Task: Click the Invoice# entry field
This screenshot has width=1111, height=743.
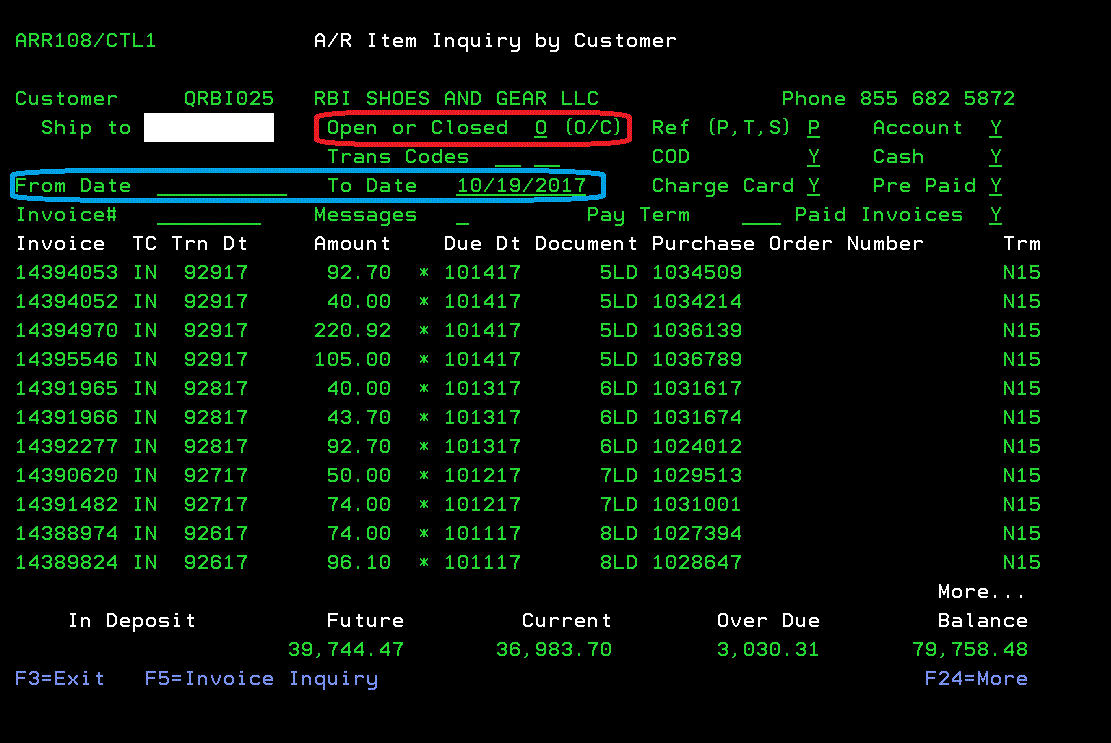Action: [208, 215]
